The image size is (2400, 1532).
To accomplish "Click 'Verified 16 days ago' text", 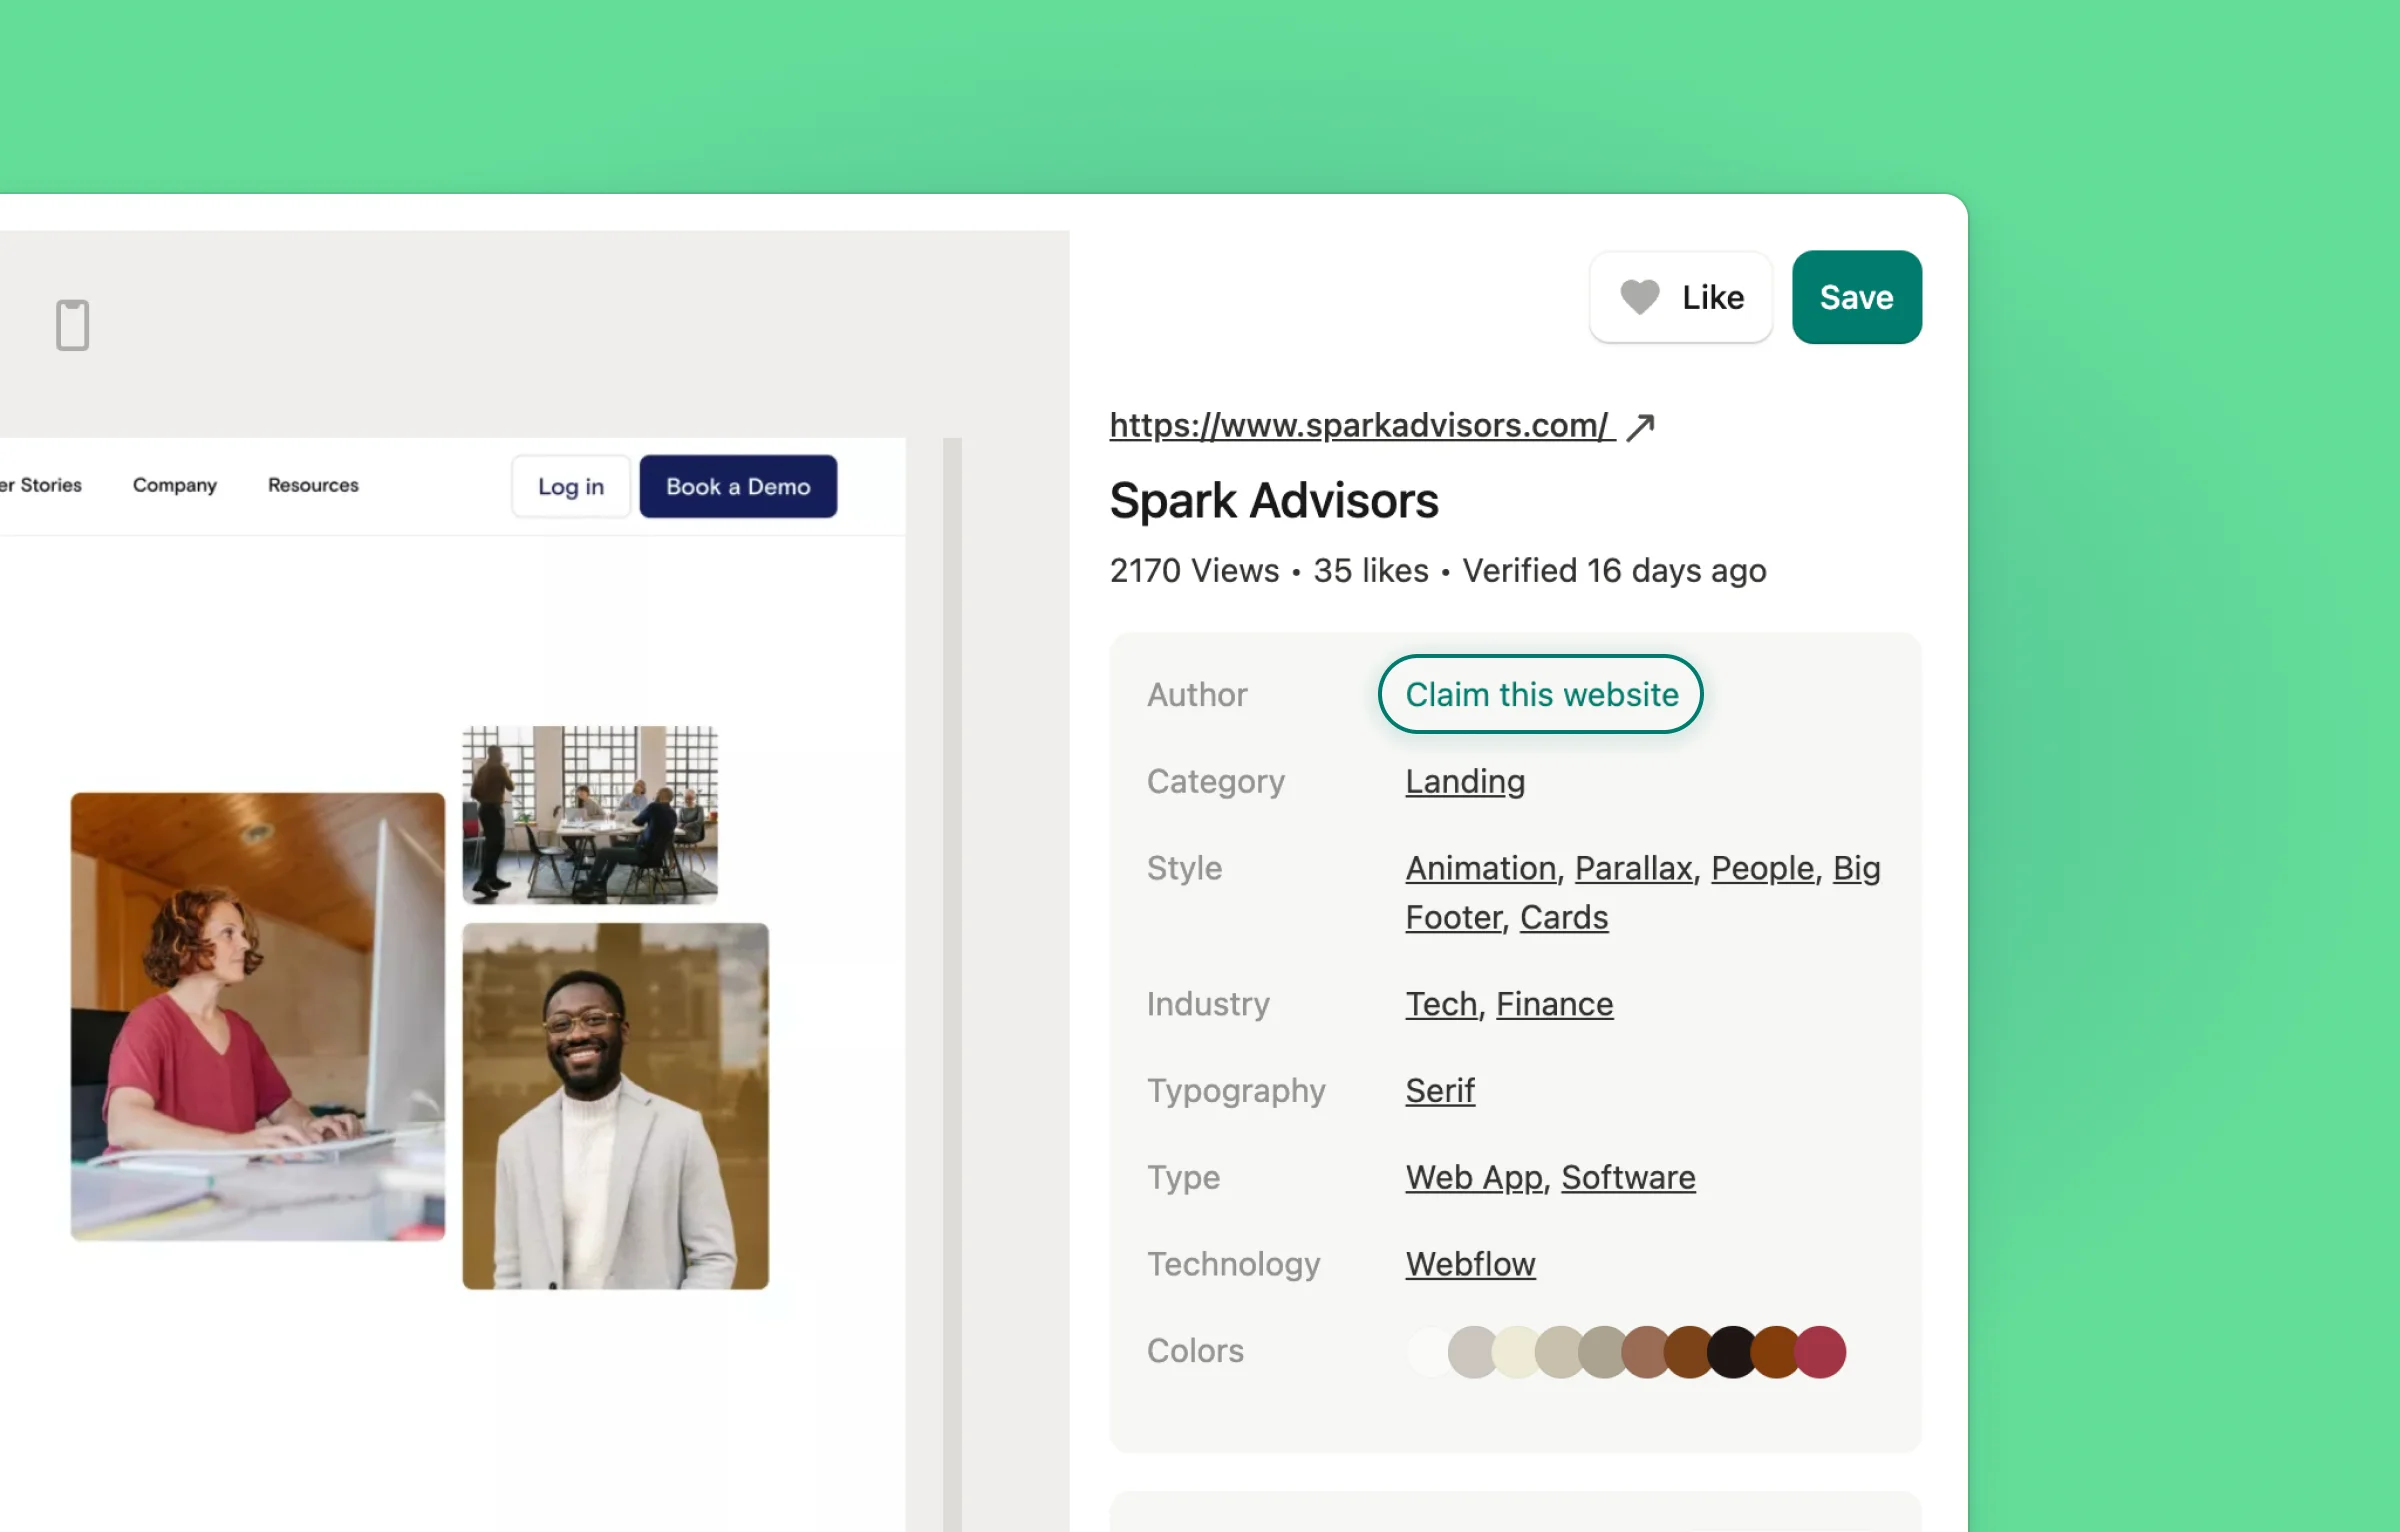I will [1614, 570].
